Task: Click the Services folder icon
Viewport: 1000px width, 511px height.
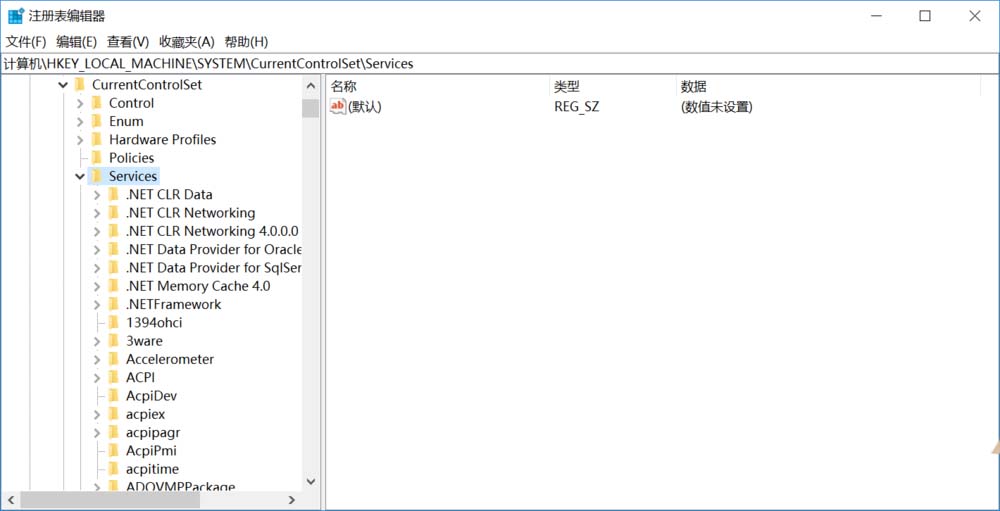Action: (x=96, y=176)
